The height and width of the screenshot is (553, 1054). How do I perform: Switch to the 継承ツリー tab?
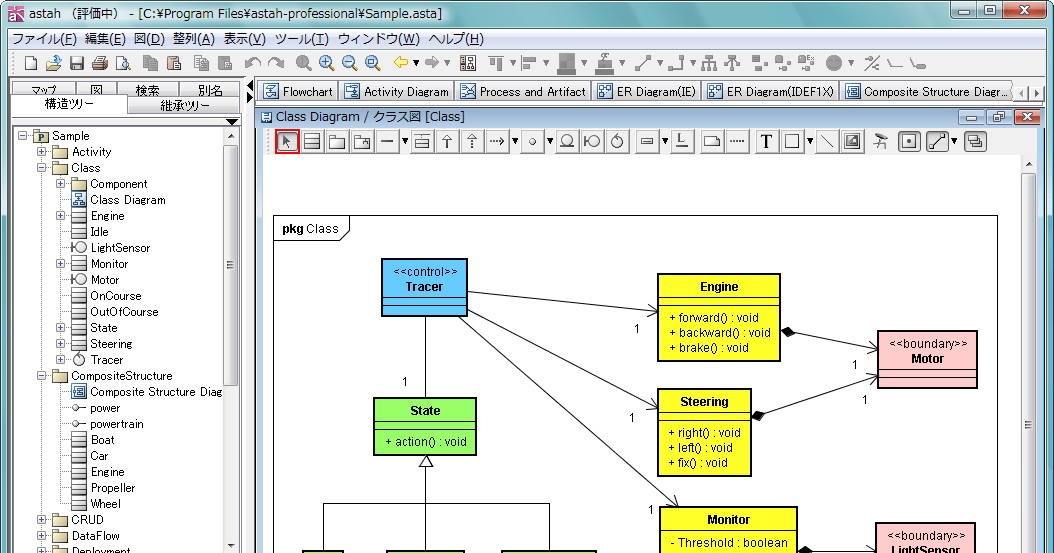184,105
